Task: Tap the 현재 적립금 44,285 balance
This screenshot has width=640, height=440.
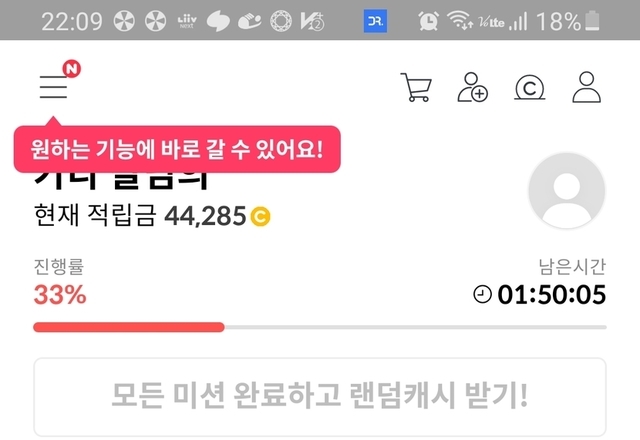Action: click(x=140, y=216)
